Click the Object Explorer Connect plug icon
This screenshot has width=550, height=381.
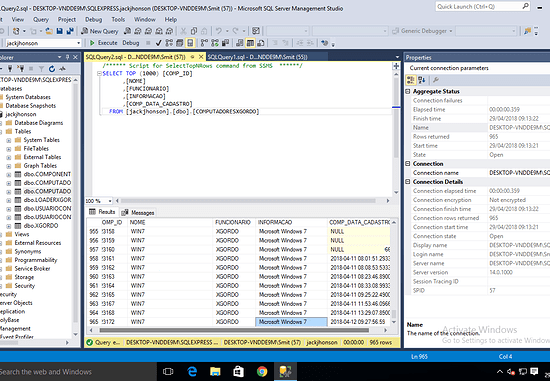coord(10,69)
